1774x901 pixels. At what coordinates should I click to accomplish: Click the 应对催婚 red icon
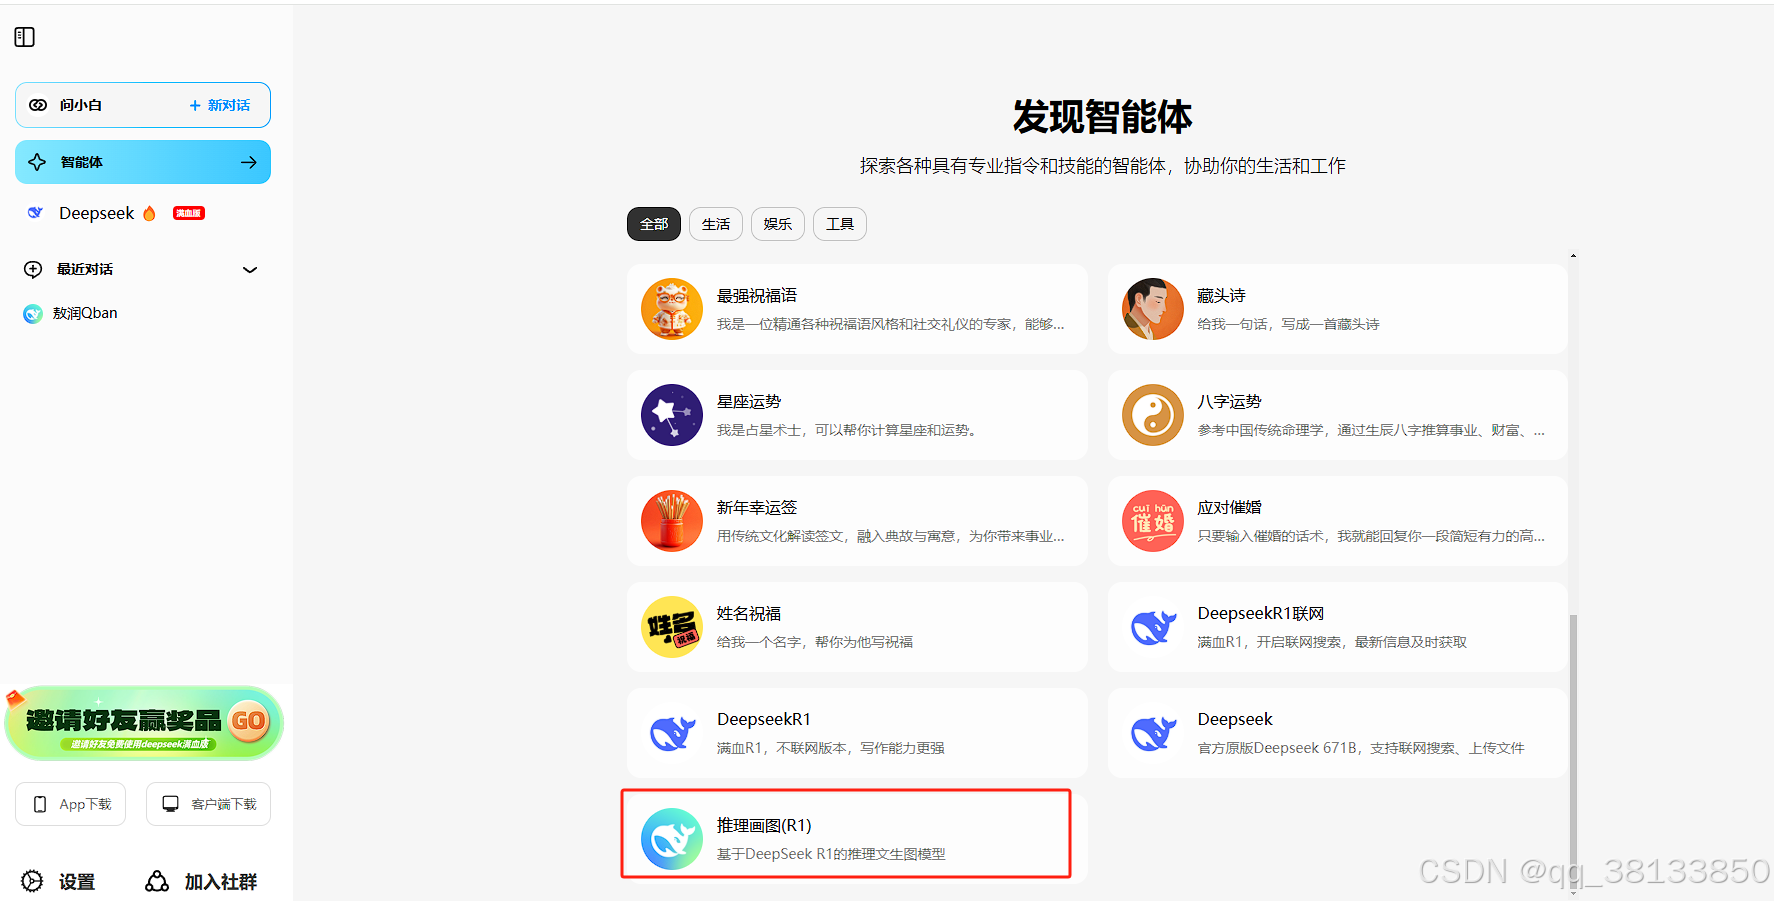1153,521
